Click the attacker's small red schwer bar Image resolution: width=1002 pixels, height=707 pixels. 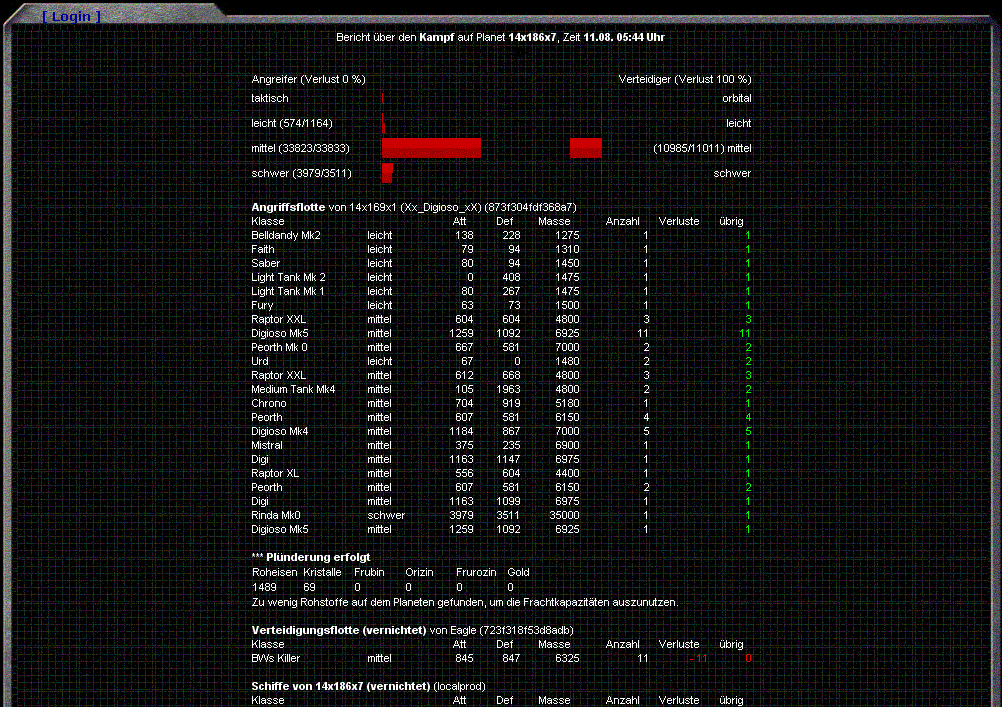[x=387, y=173]
